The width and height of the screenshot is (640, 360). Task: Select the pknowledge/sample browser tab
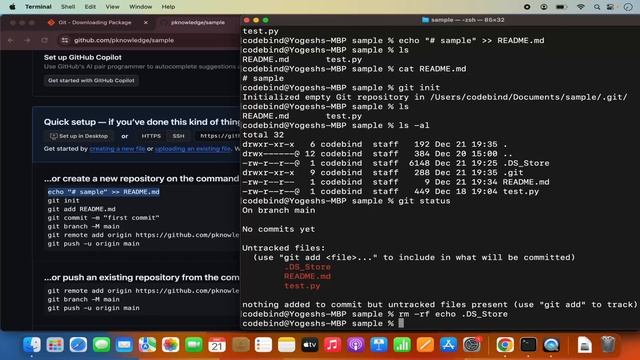[x=198, y=22]
